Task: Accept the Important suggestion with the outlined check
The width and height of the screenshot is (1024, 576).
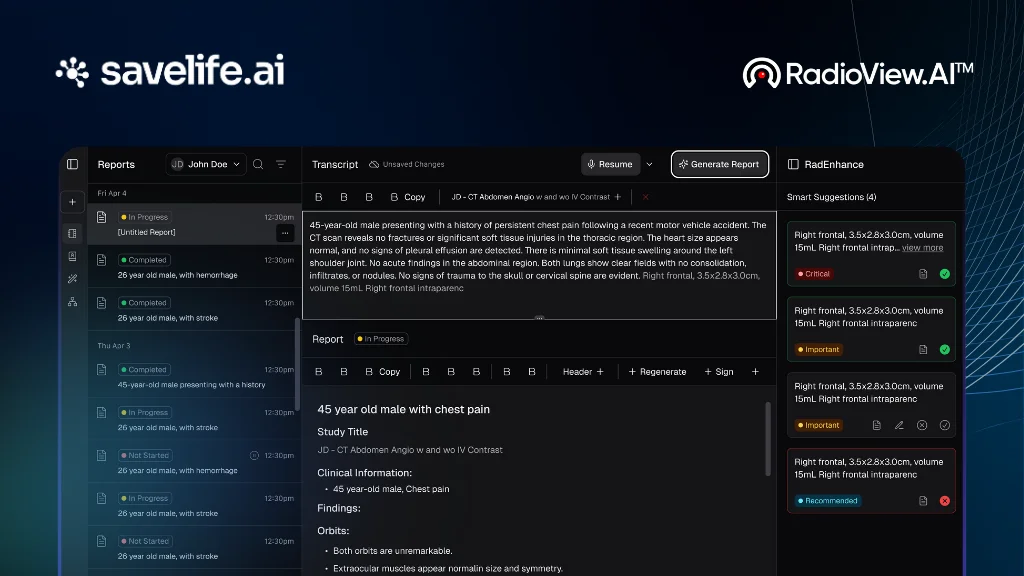Action: [x=945, y=425]
